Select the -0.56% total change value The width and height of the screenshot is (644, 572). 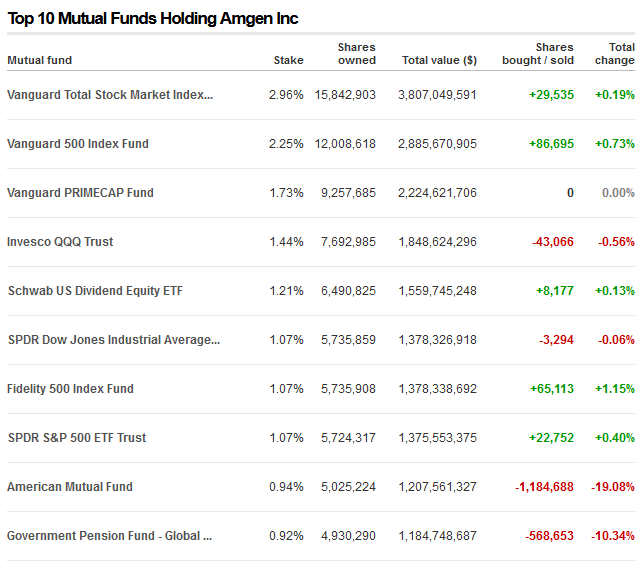pos(616,242)
